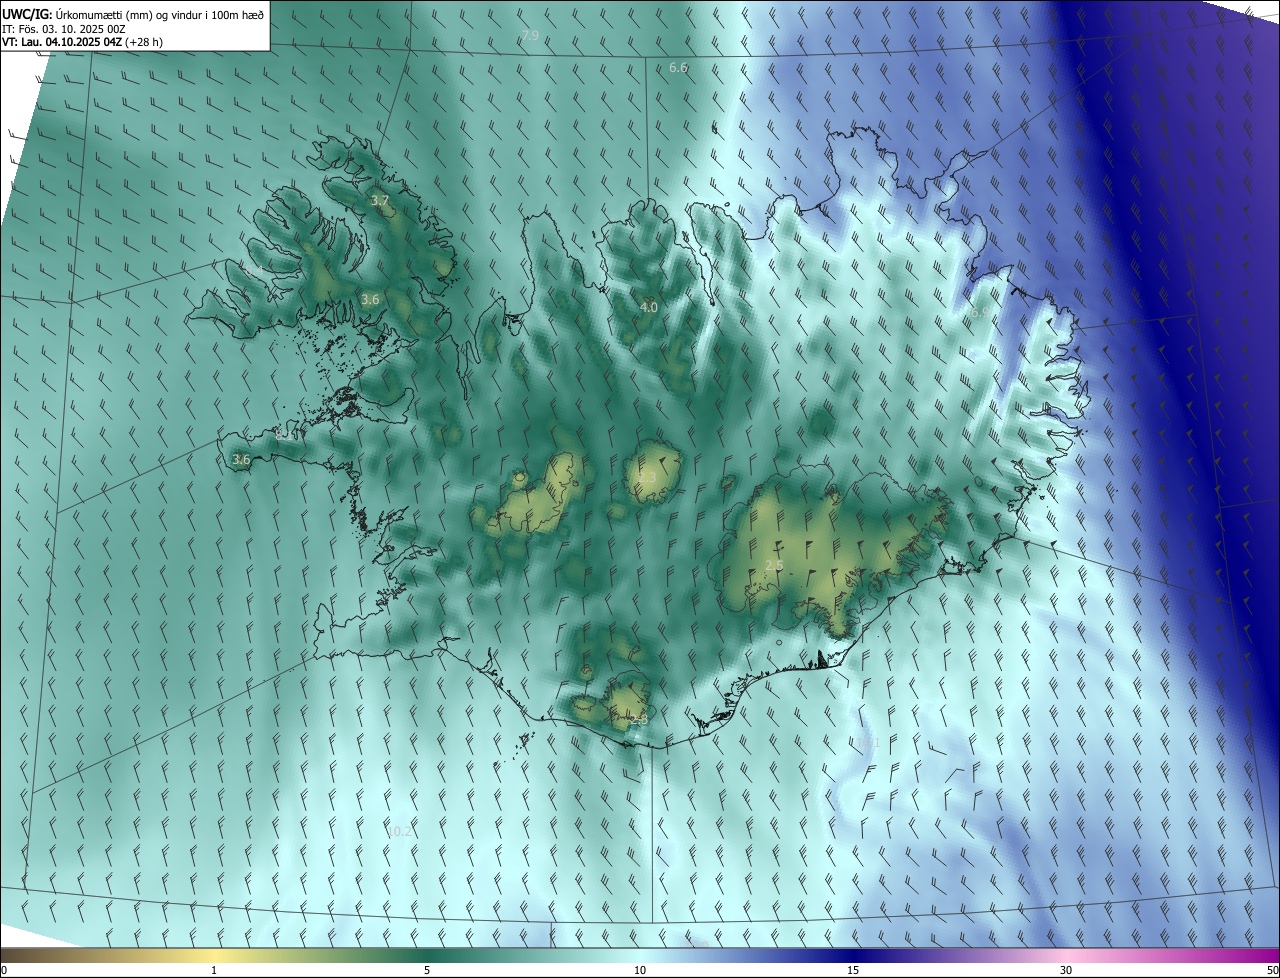Click the colorbar tick label 0

click(3, 970)
